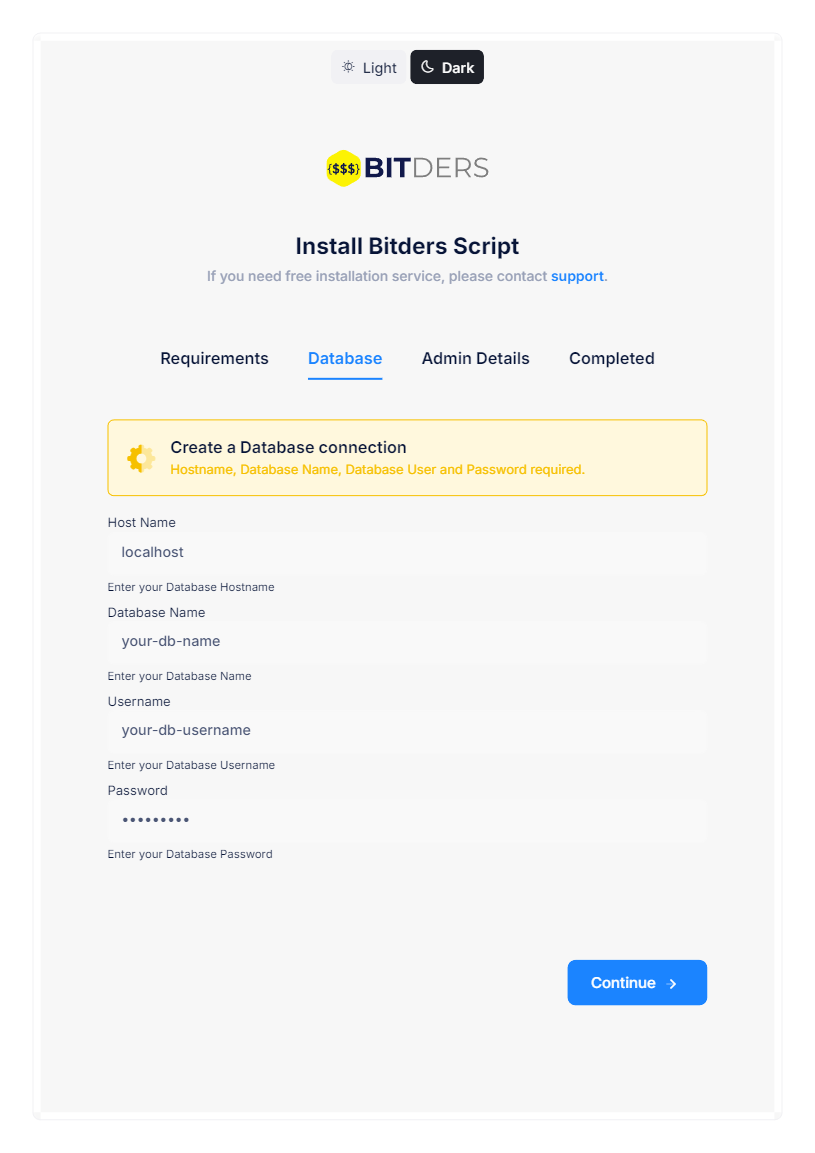Click the Continue button
This screenshot has height=1153, width=815.
point(637,982)
